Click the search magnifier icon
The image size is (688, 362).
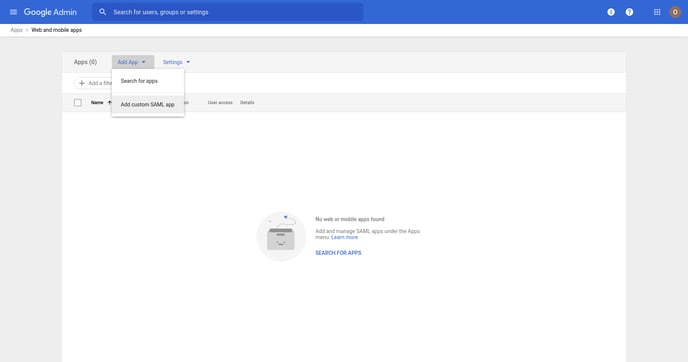(x=102, y=12)
